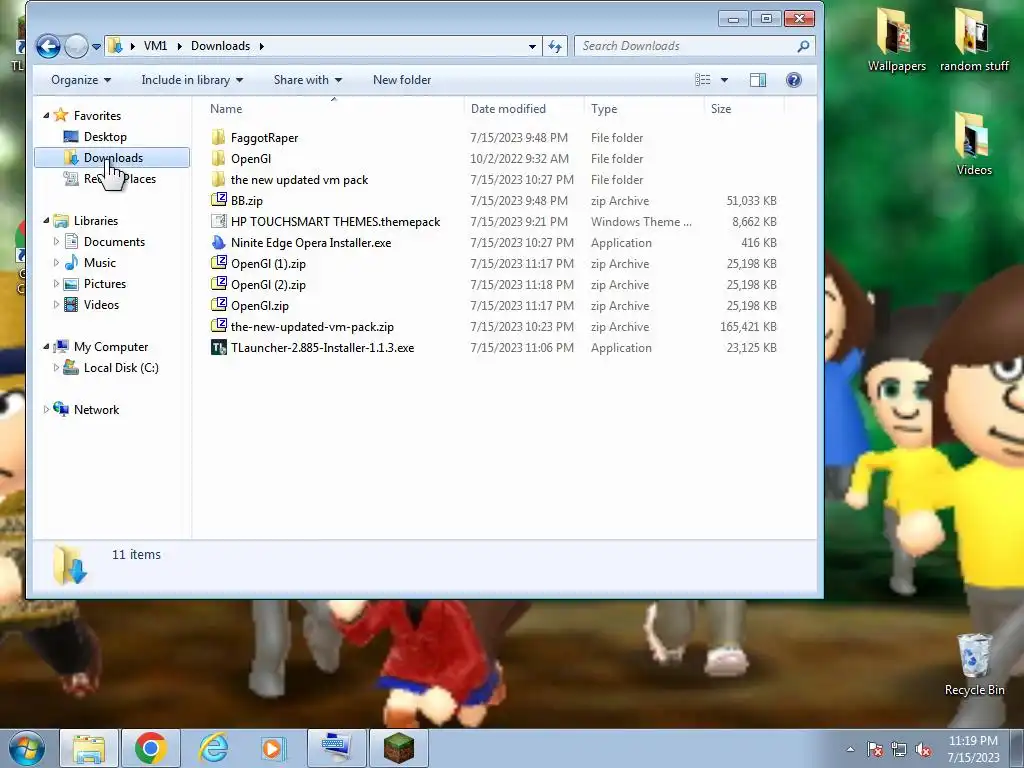Show hidden system tray icons
This screenshot has width=1024, height=768.
pyautogui.click(x=850, y=749)
